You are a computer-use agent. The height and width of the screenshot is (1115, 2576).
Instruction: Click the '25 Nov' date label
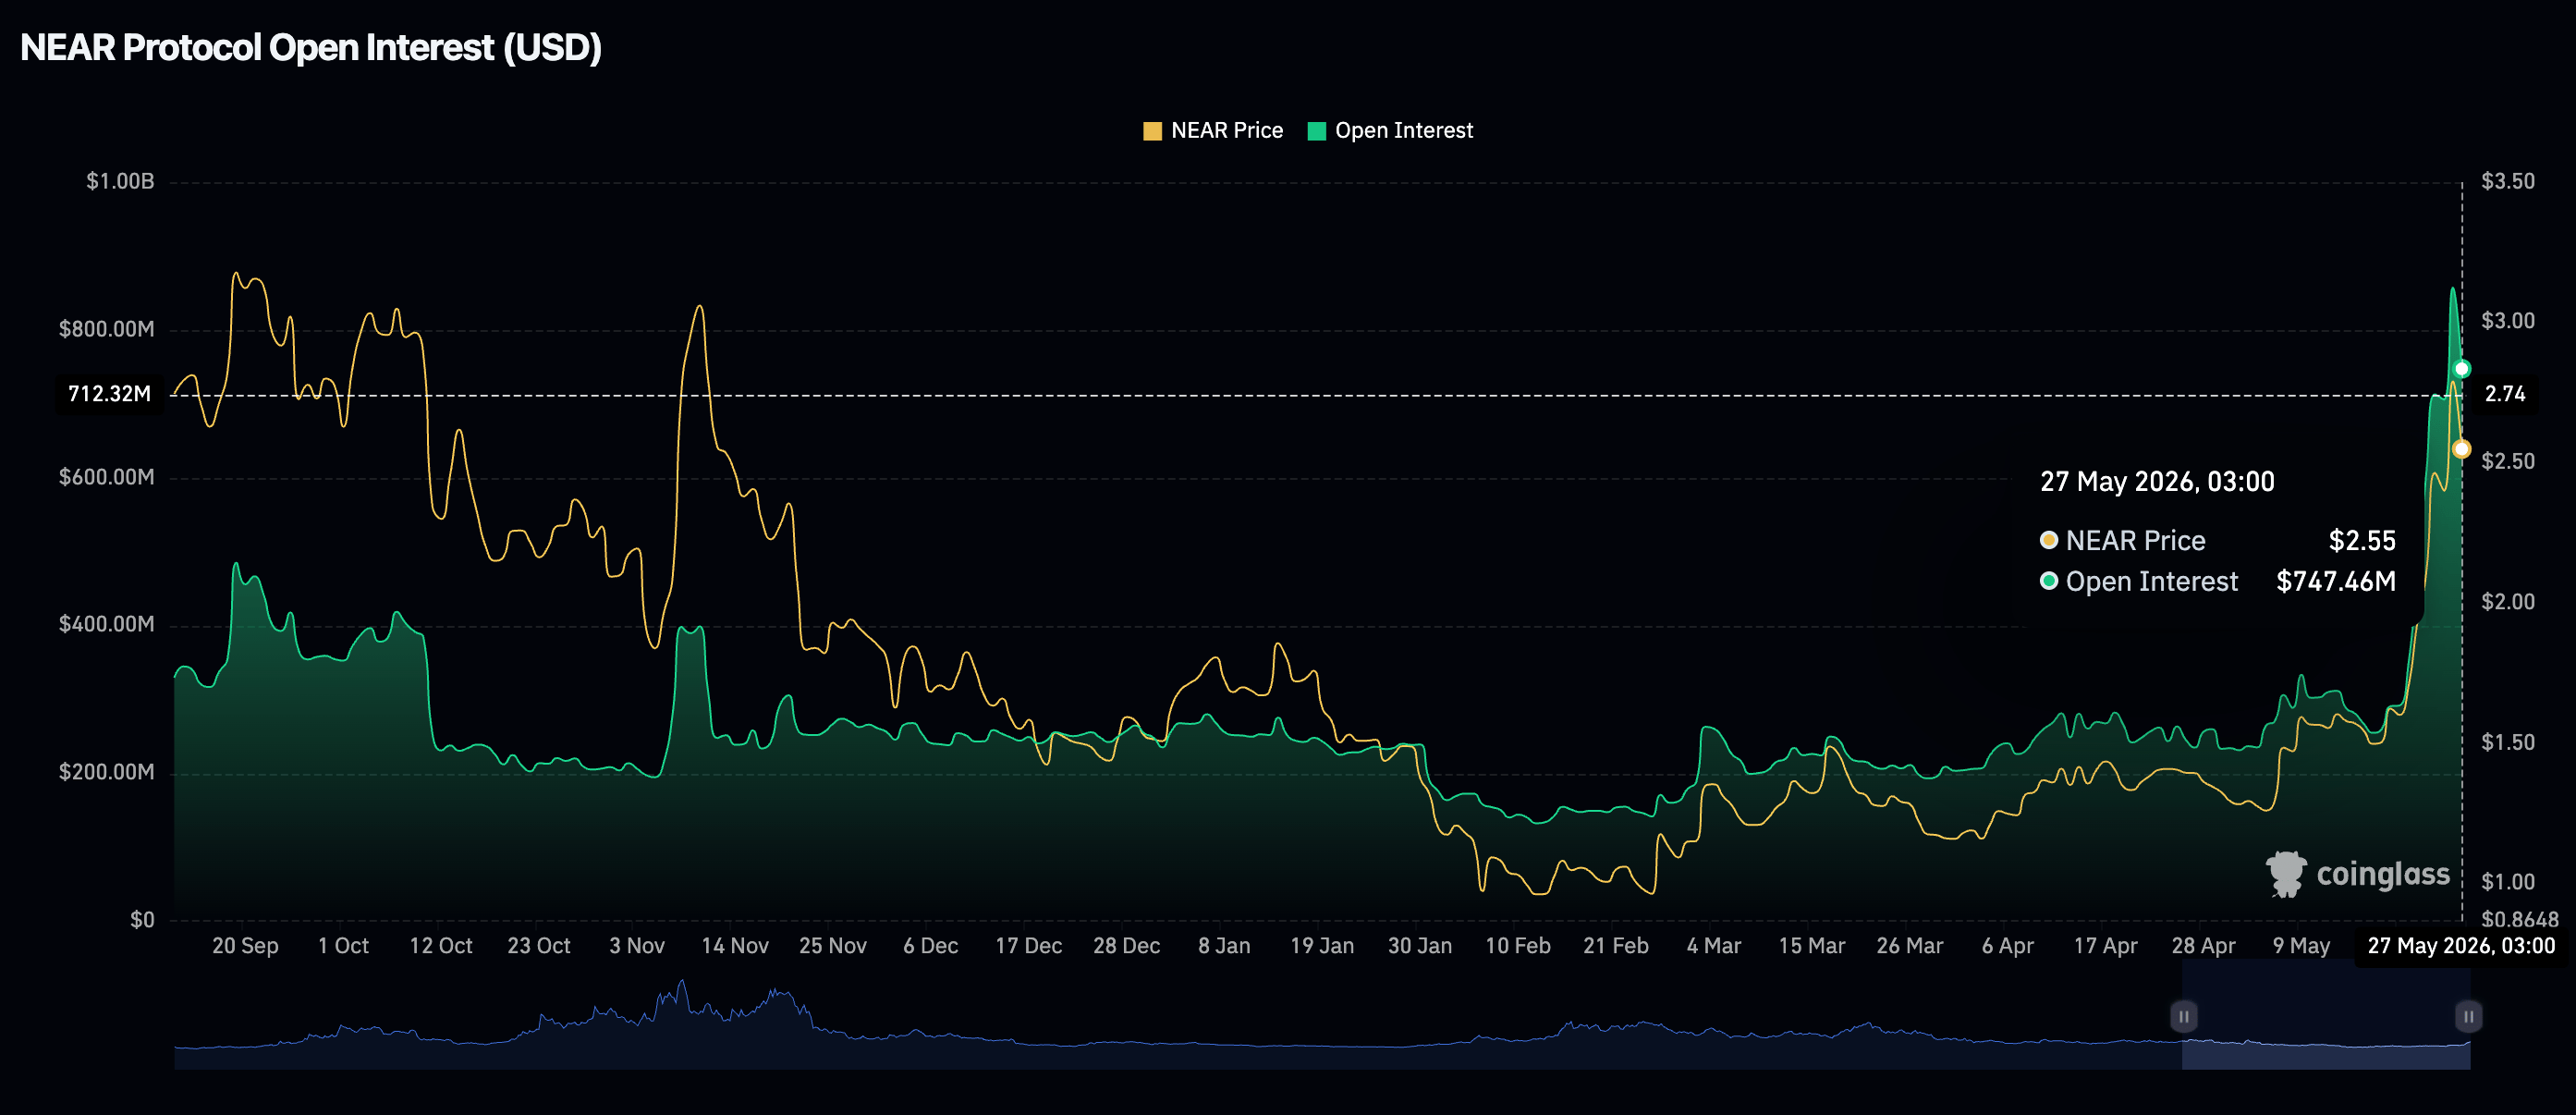833,946
